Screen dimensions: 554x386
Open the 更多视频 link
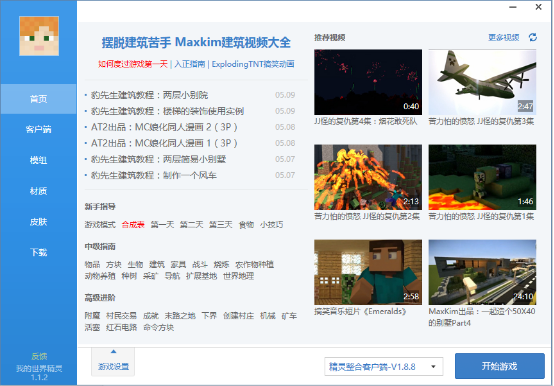click(x=503, y=37)
